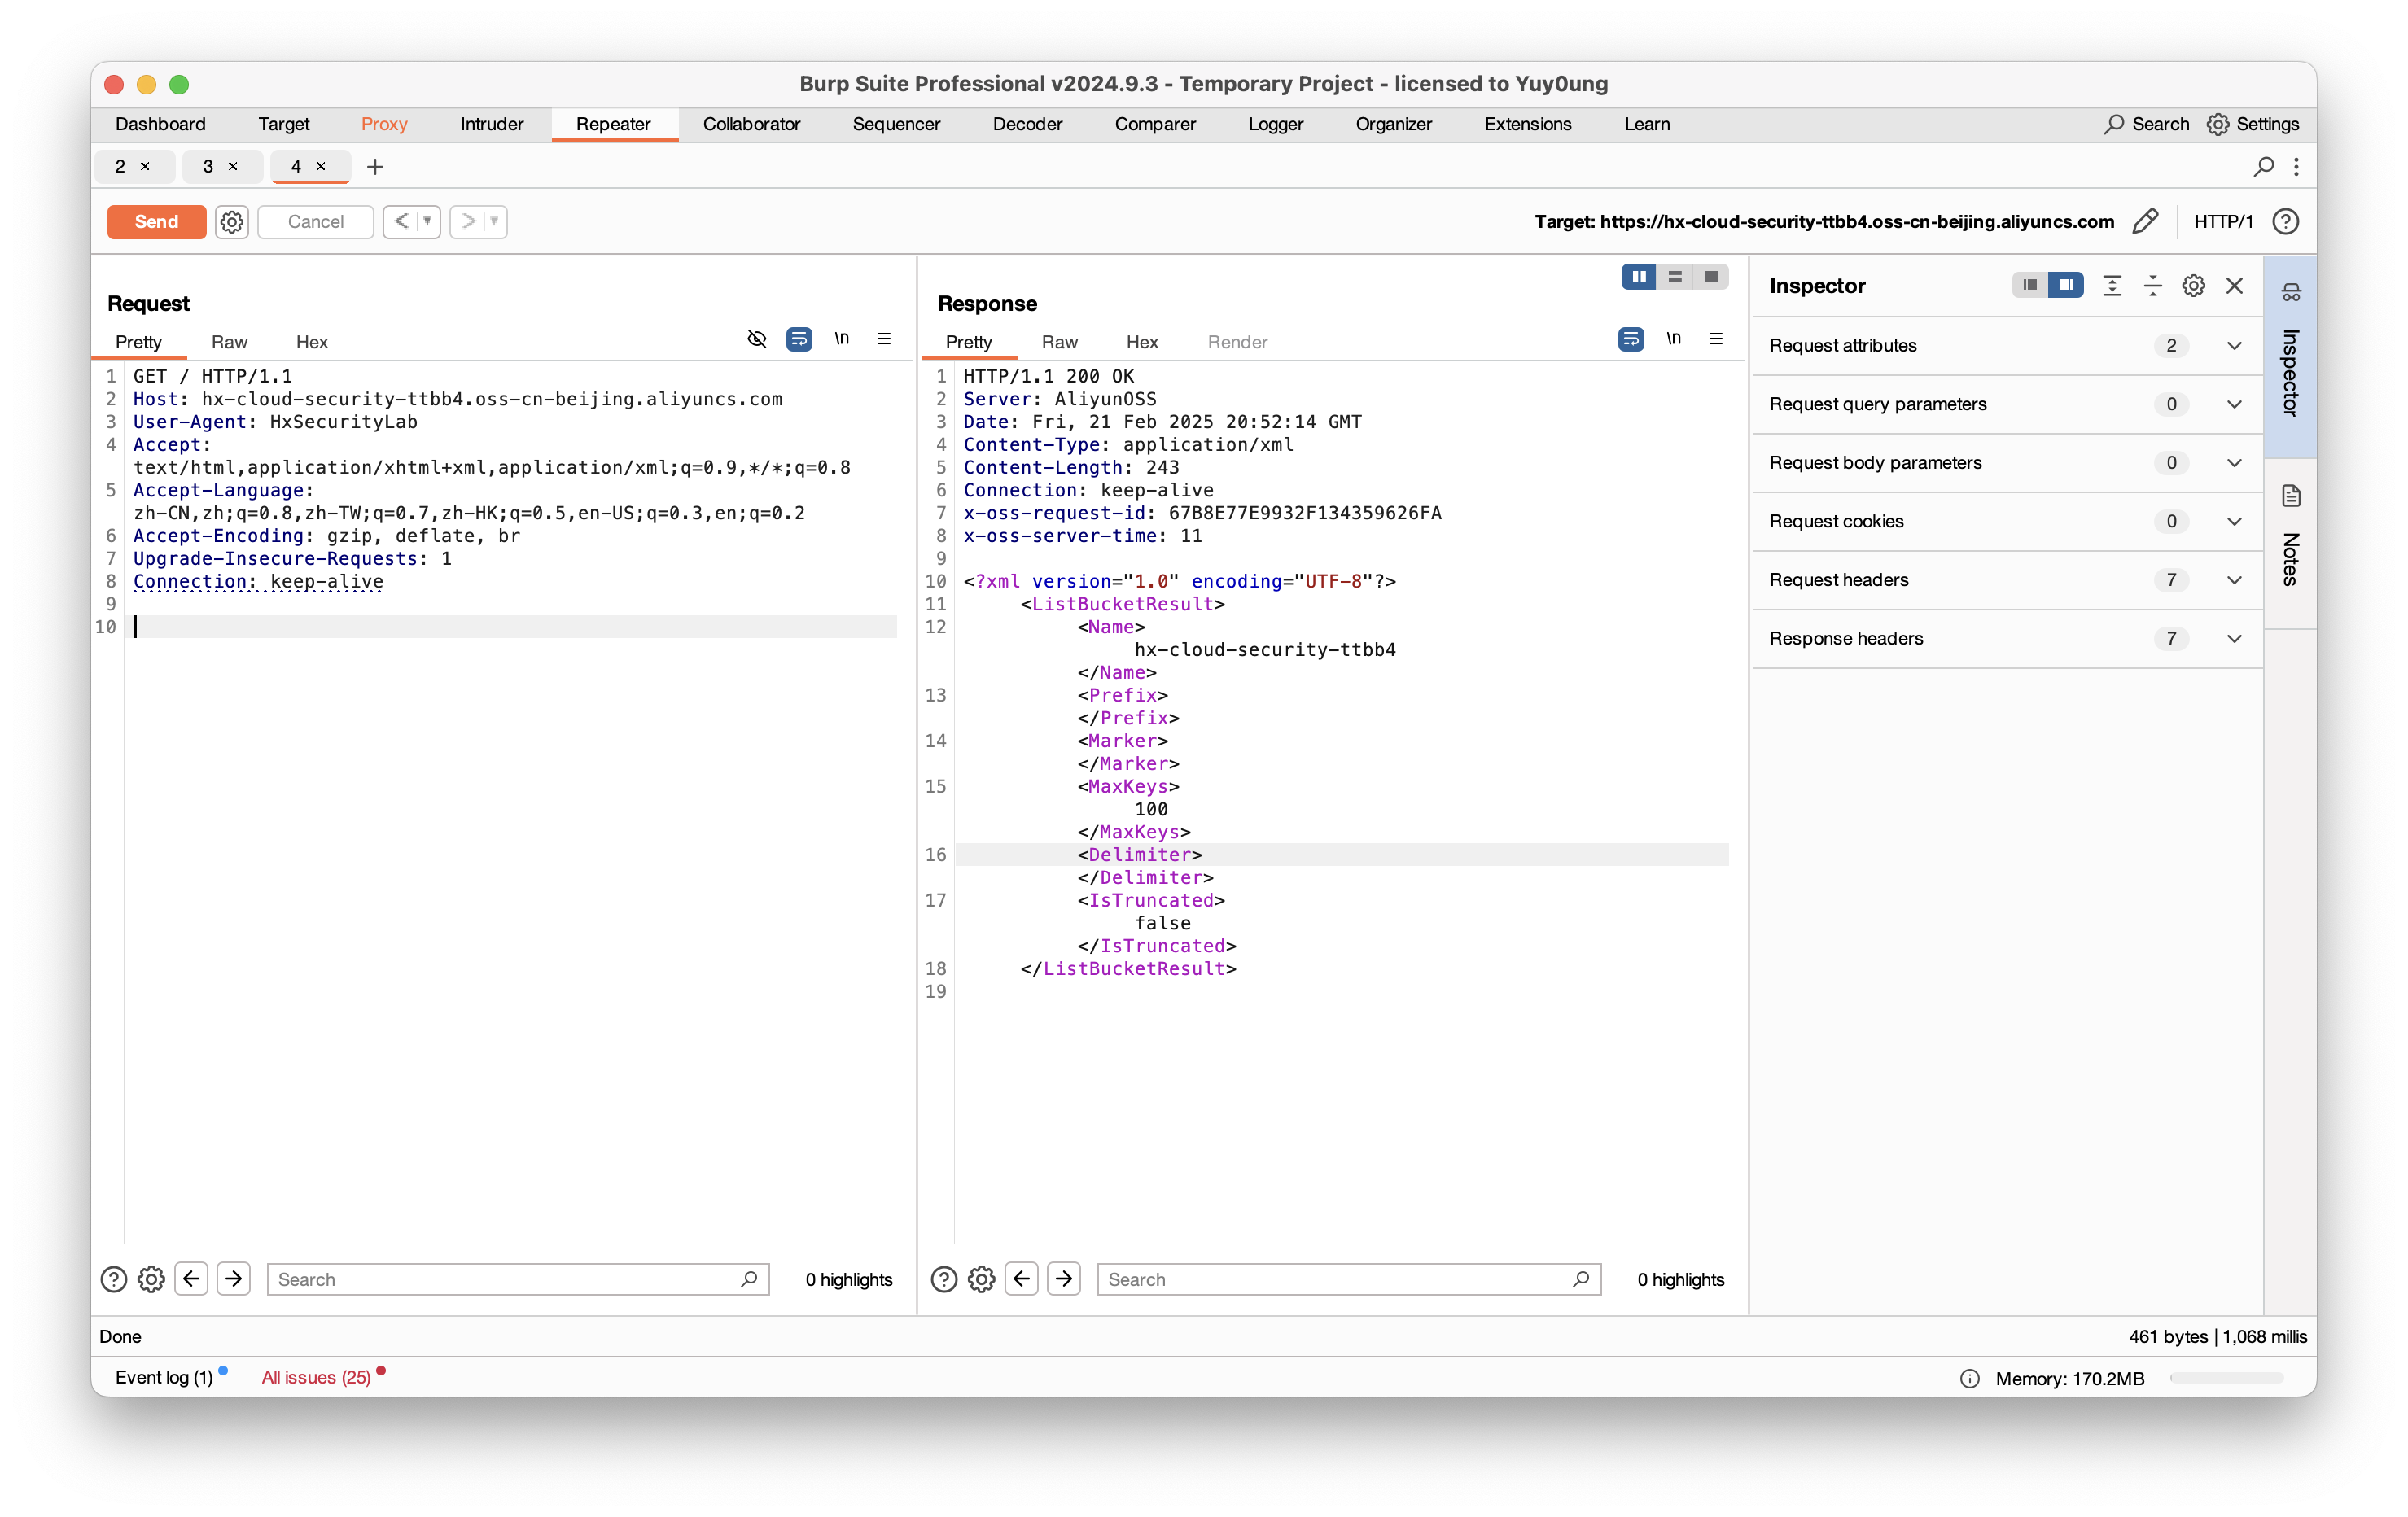The height and width of the screenshot is (1517, 2408).
Task: Open All issues (25) link
Action: coord(316,1377)
